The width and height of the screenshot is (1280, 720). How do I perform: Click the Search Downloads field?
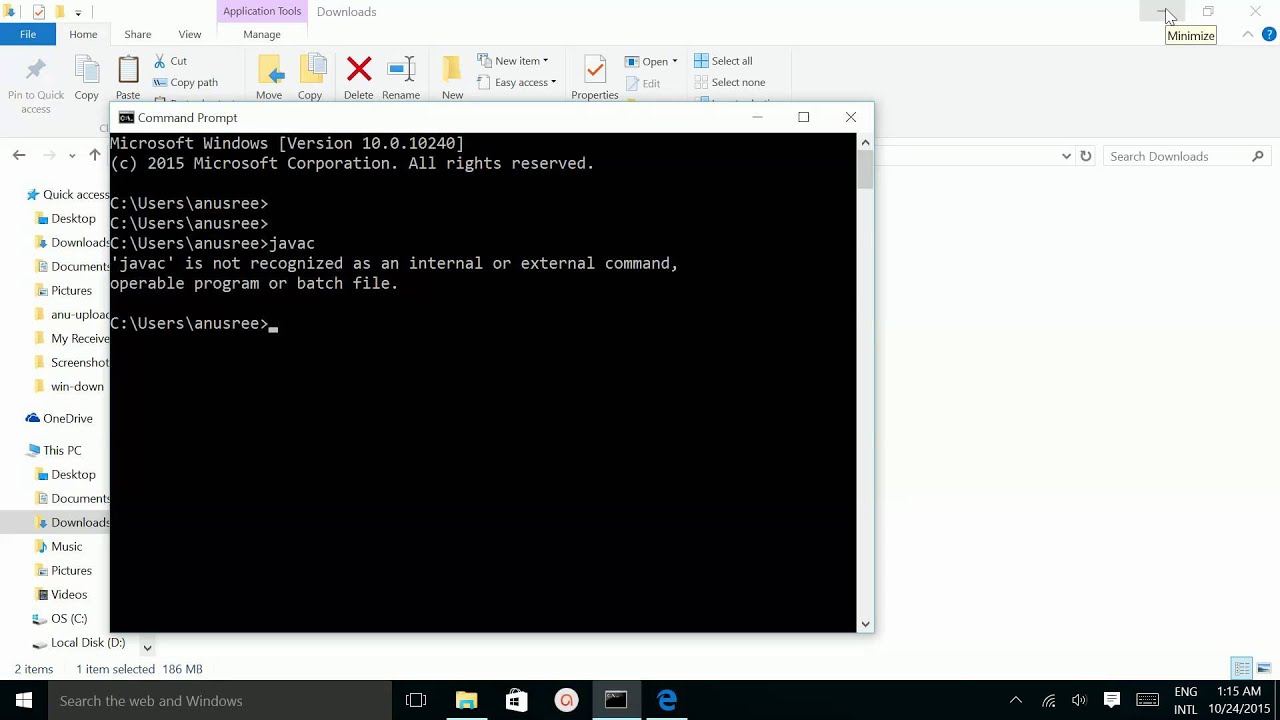pos(1187,156)
